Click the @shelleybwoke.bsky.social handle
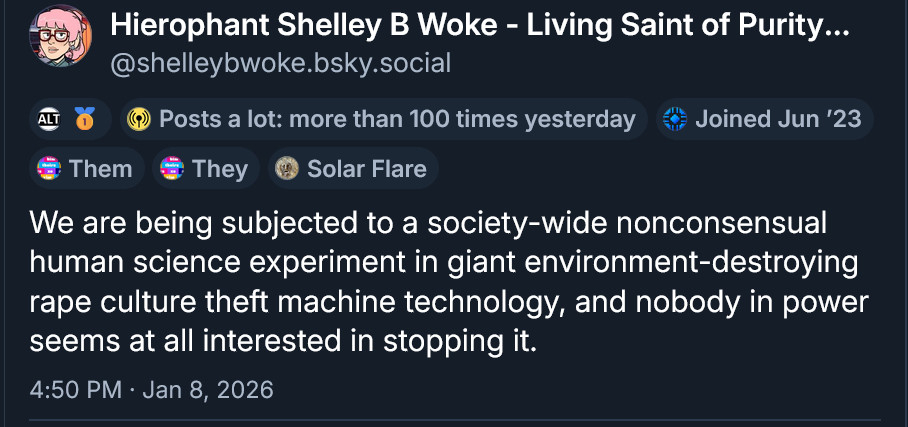 coord(280,64)
